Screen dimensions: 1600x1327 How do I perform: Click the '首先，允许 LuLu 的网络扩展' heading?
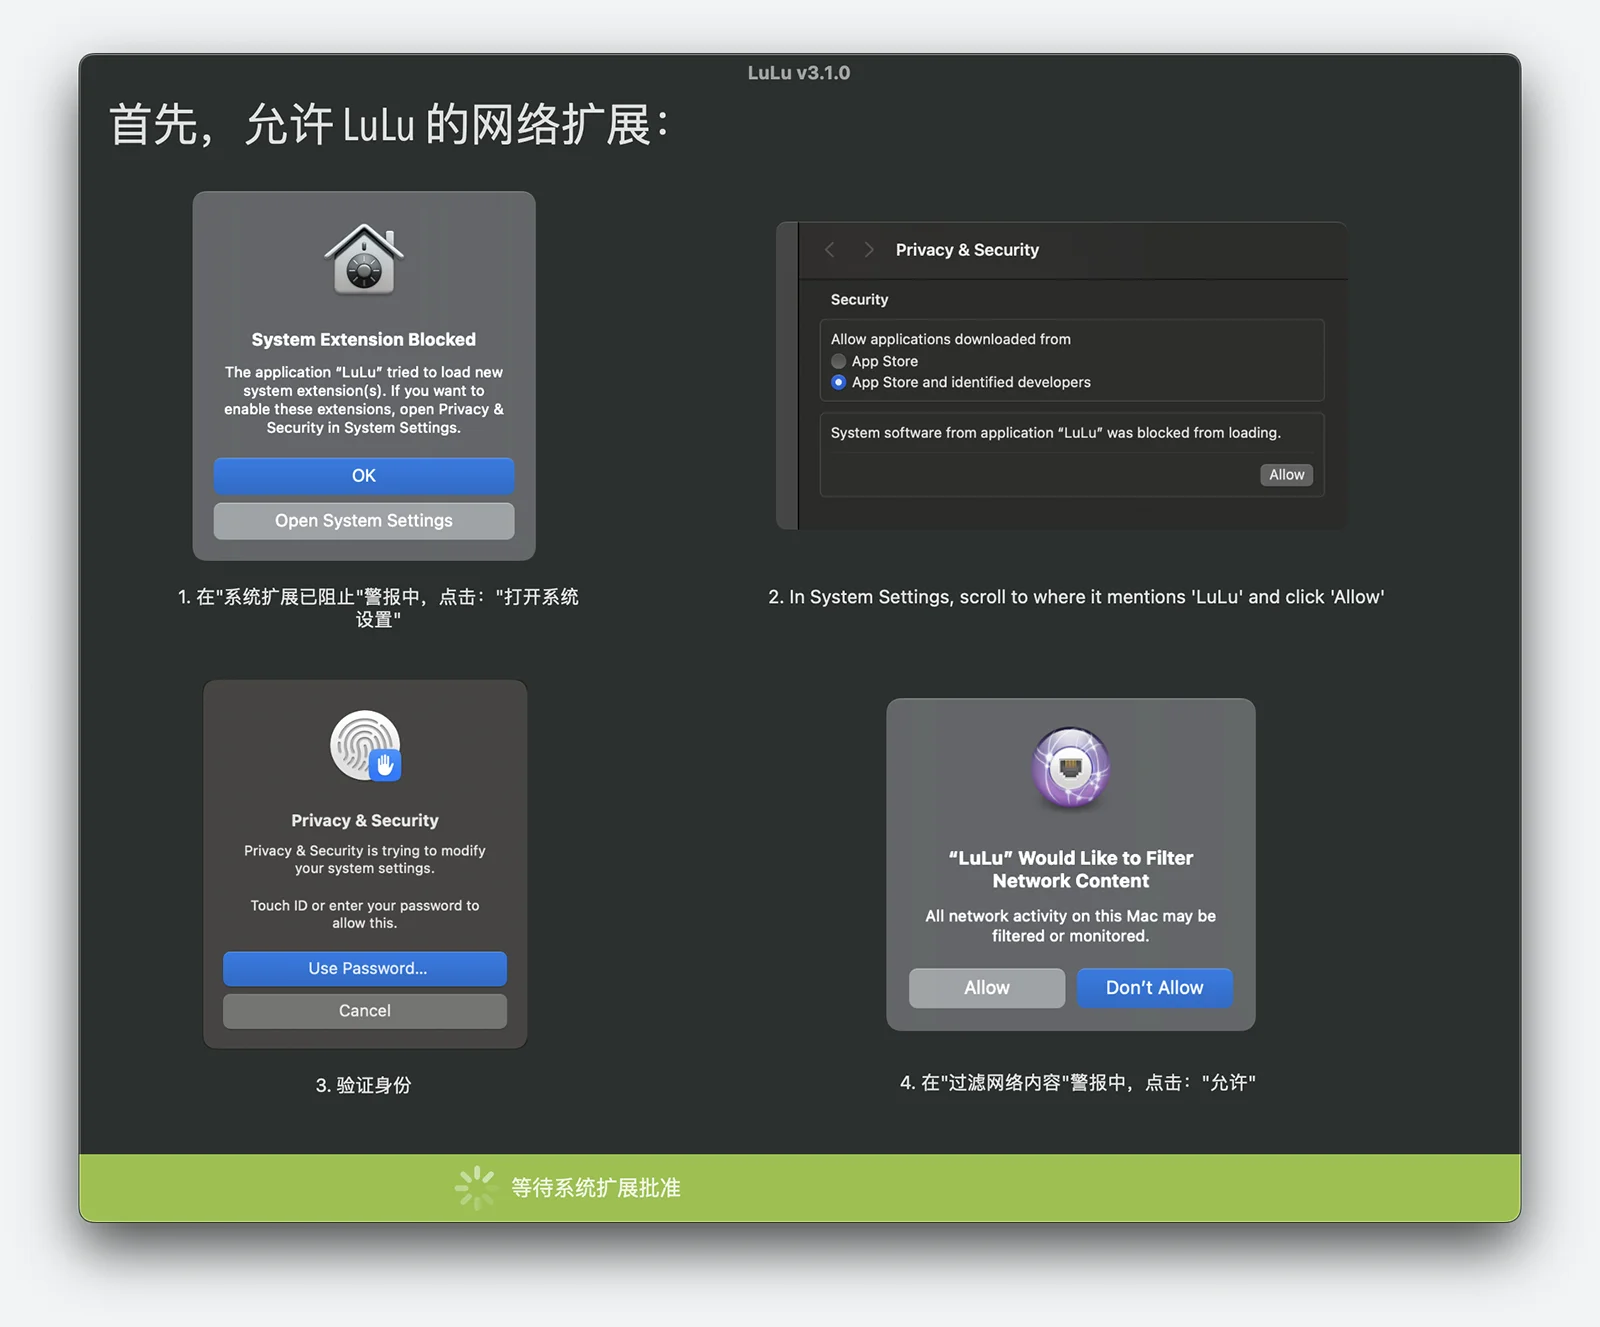(388, 125)
